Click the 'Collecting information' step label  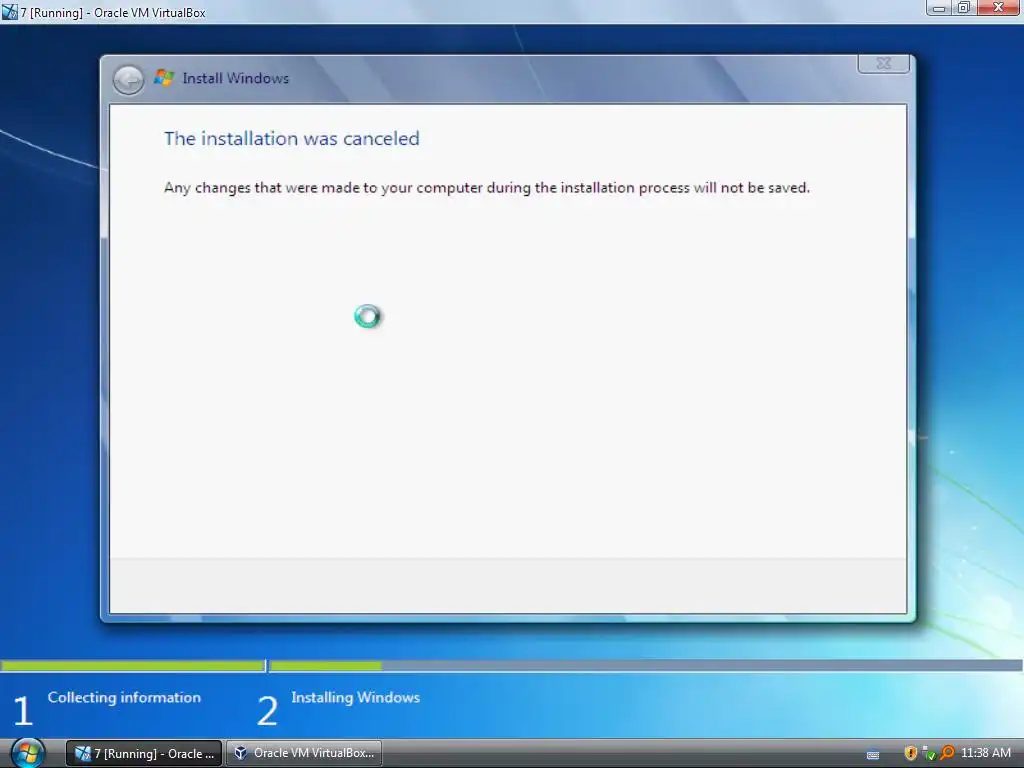click(x=124, y=697)
